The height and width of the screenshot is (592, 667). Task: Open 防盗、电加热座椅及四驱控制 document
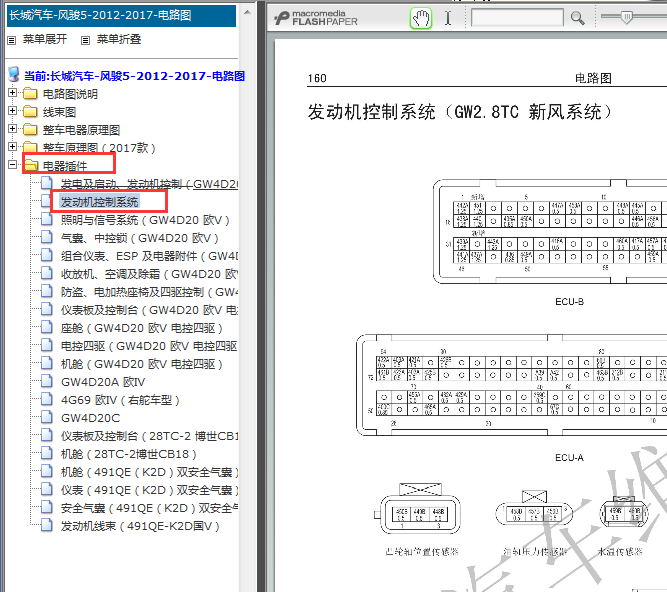point(149,292)
